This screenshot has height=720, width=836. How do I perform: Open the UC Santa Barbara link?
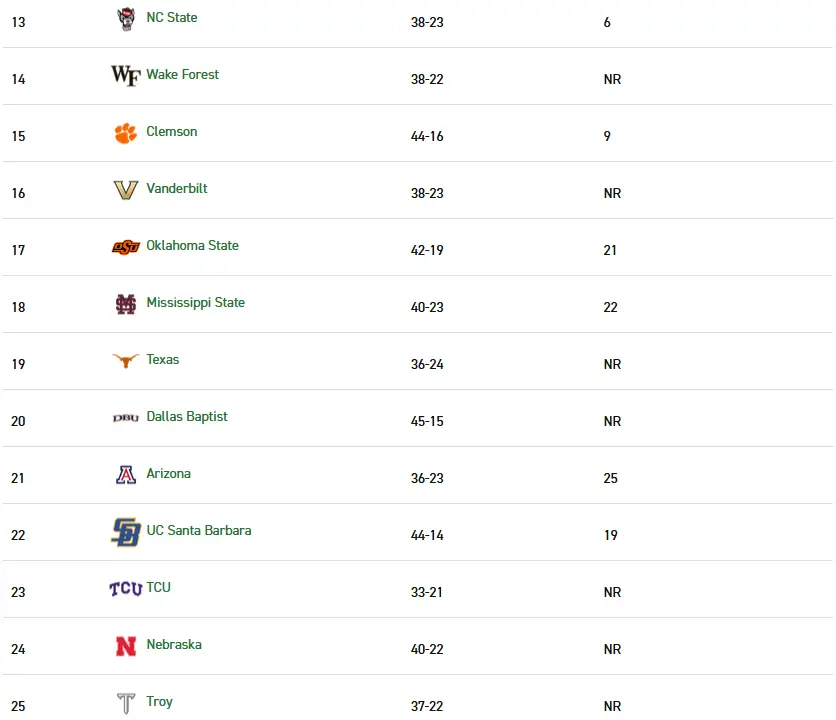(x=199, y=530)
